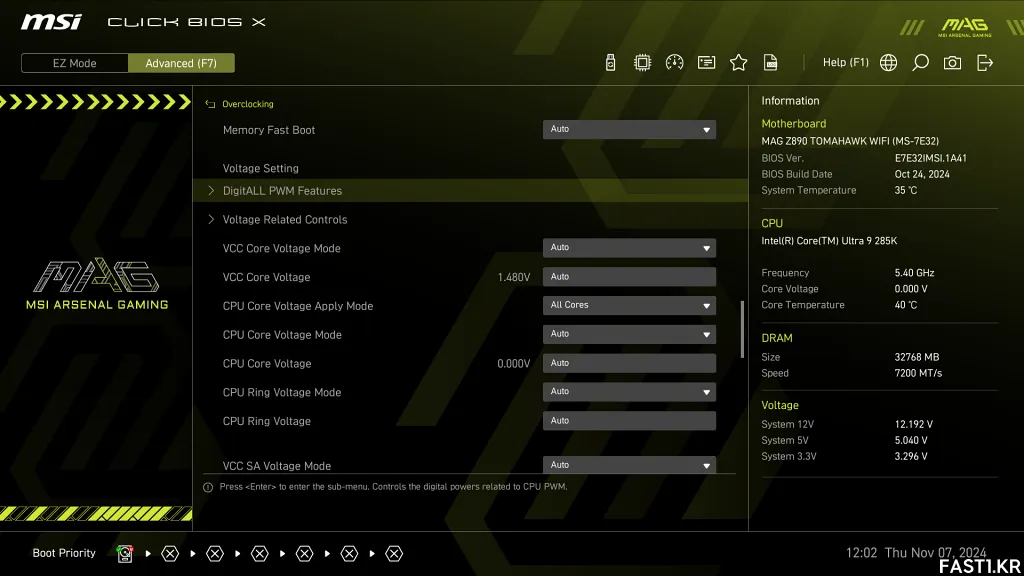Viewport: 1024px width, 576px height.
Task: Click BIOS build date Oct 24, 2024
Action: tap(921, 174)
